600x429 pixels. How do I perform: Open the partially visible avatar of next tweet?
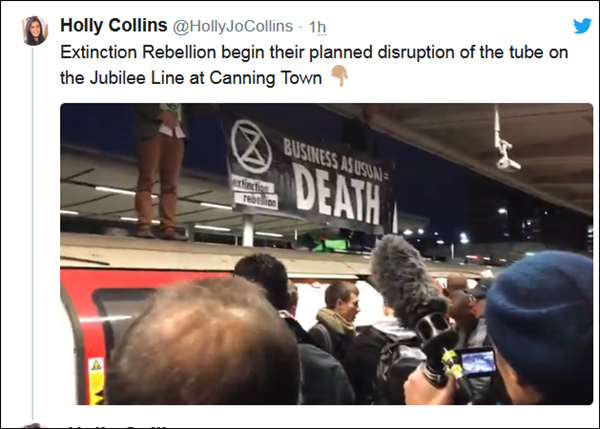pos(34,426)
